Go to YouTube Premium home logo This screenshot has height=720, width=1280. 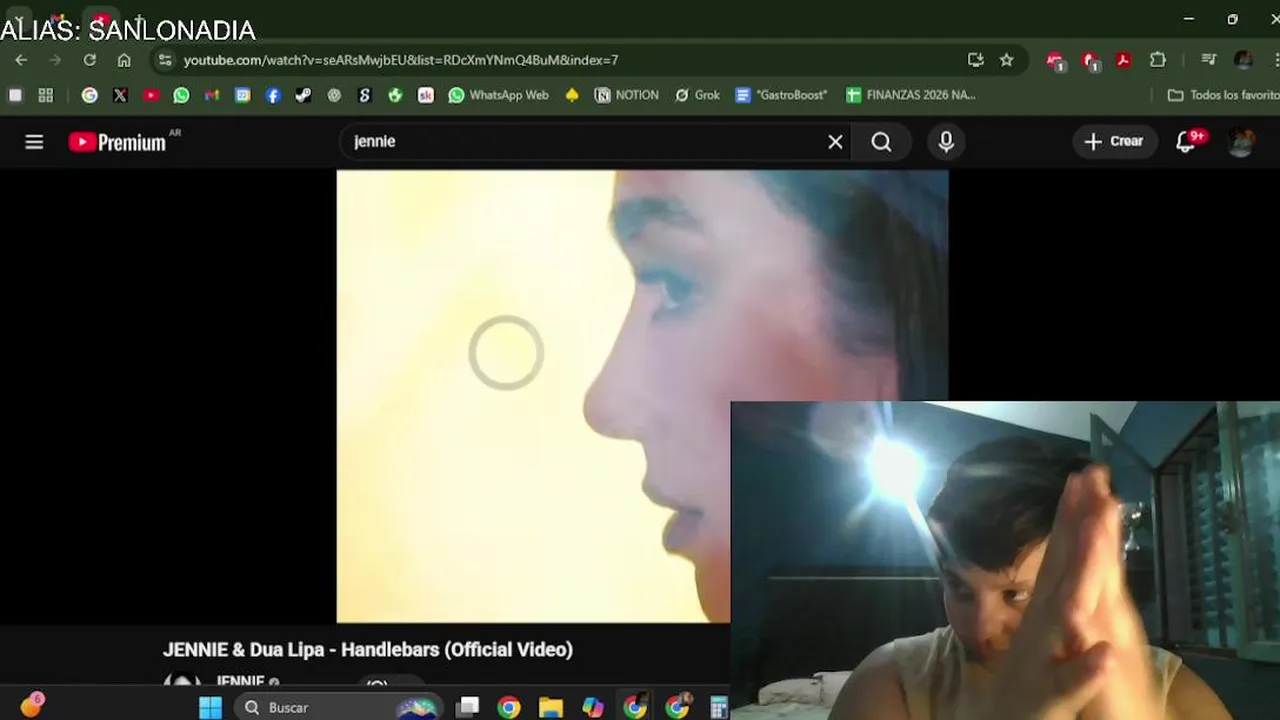(118, 142)
